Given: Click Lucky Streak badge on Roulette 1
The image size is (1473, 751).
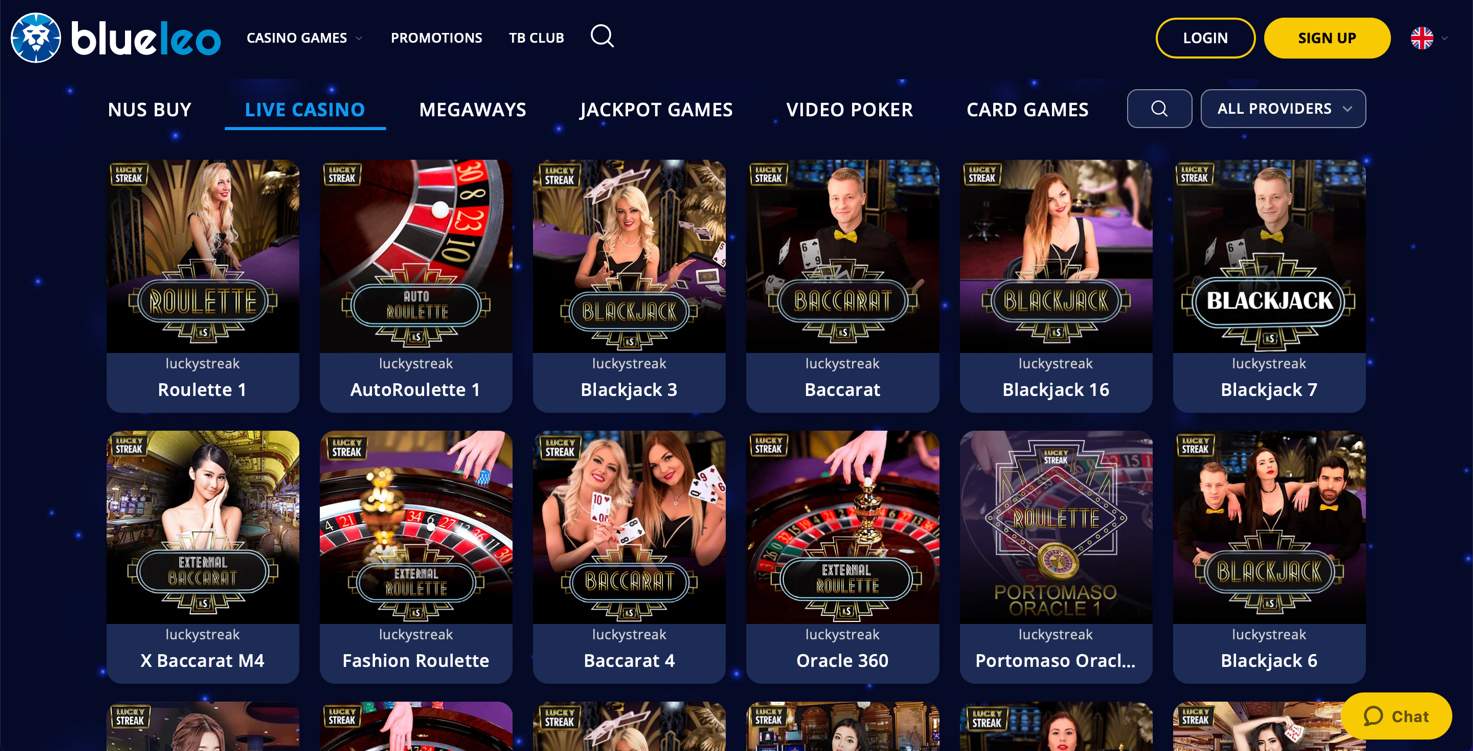Looking at the screenshot, I should (x=128, y=174).
